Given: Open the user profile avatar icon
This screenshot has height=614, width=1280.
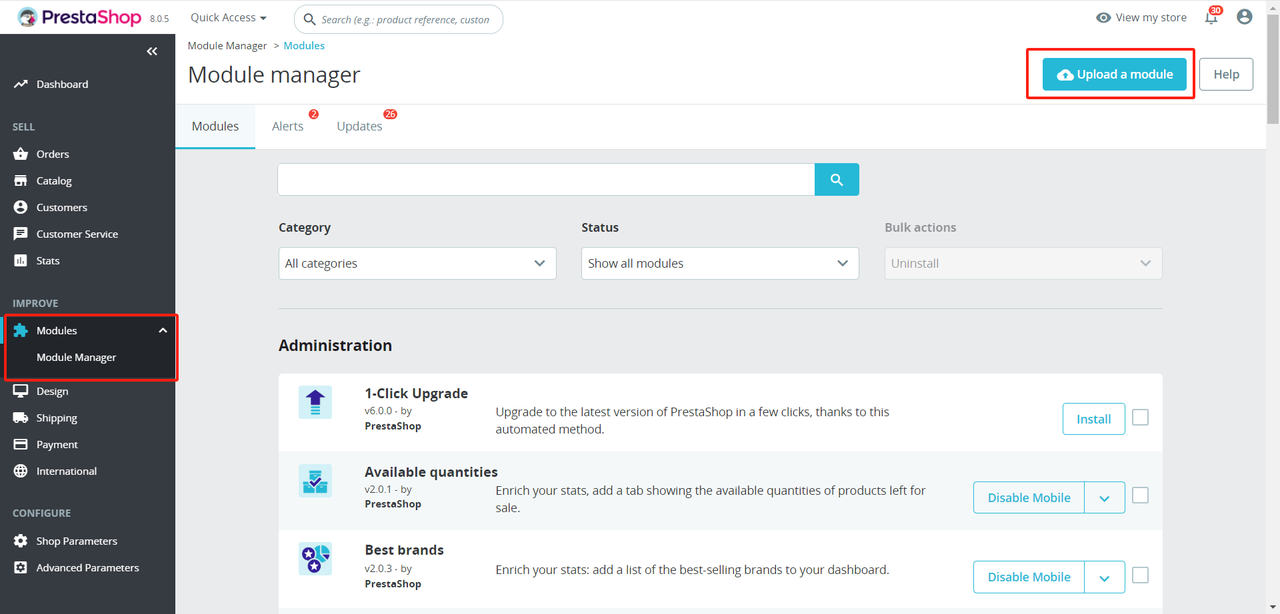Looking at the screenshot, I should [1244, 17].
